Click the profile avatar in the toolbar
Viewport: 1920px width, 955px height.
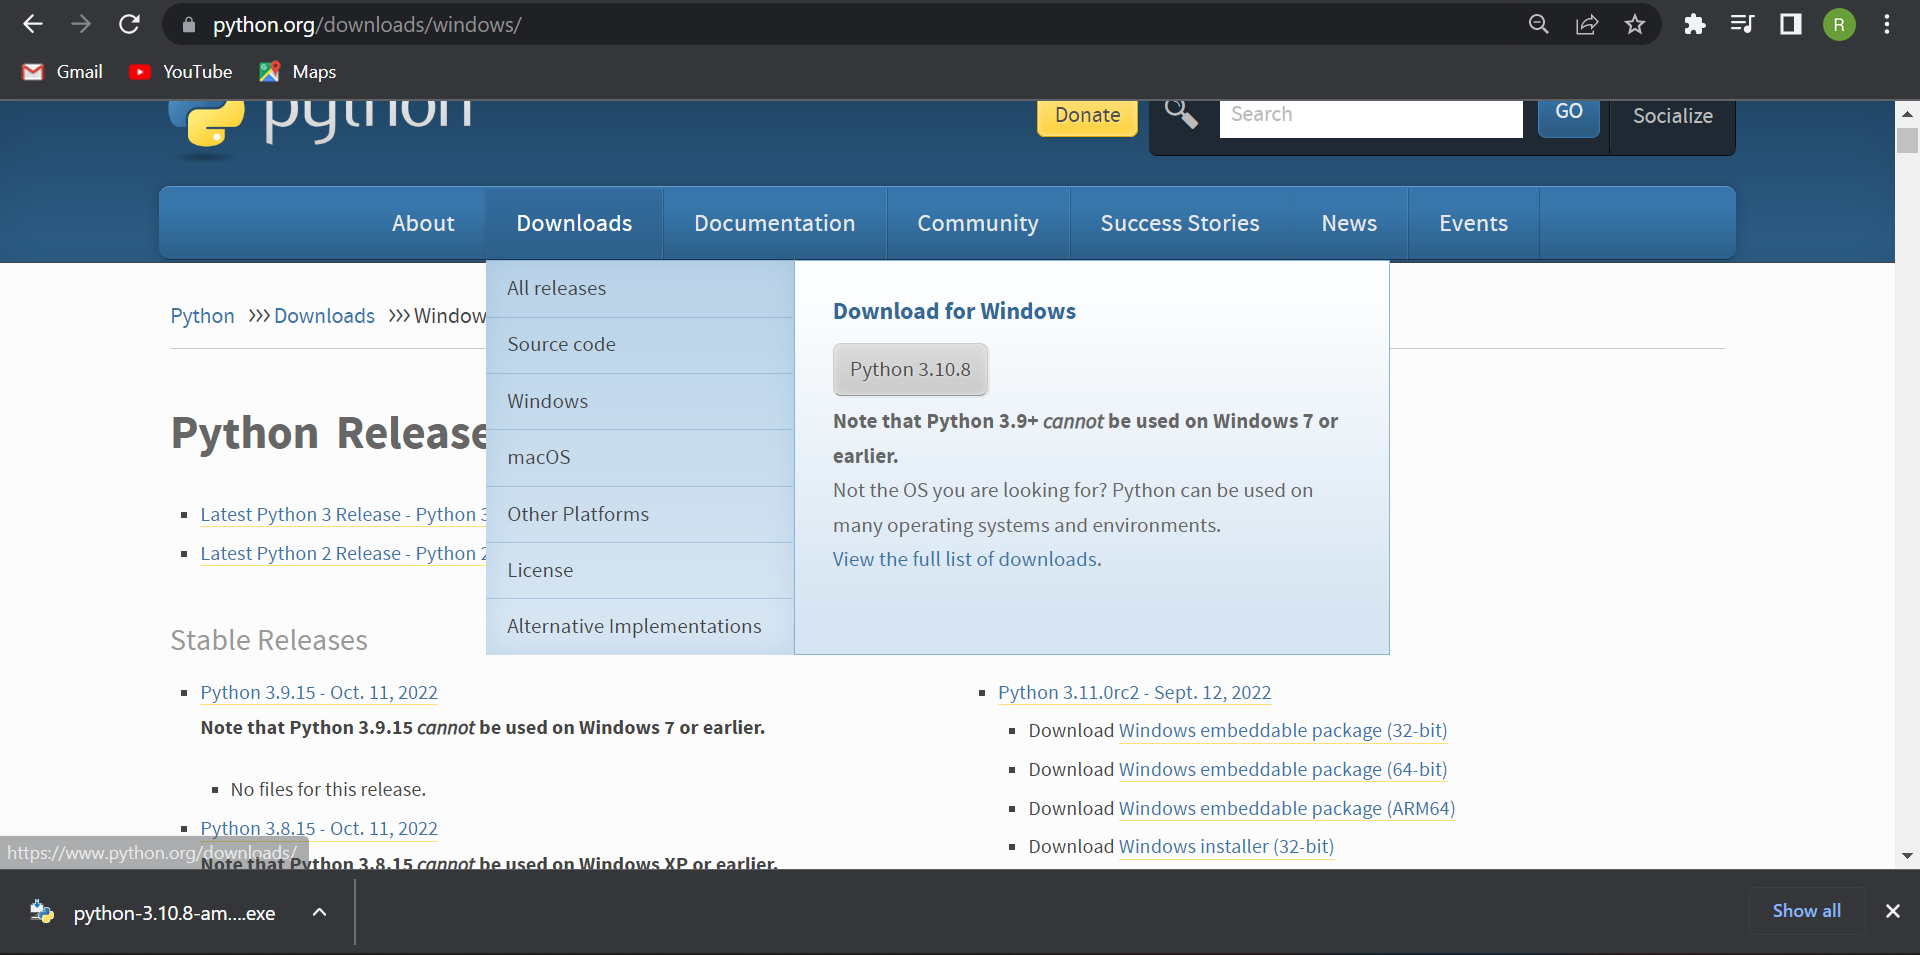pyautogui.click(x=1839, y=24)
